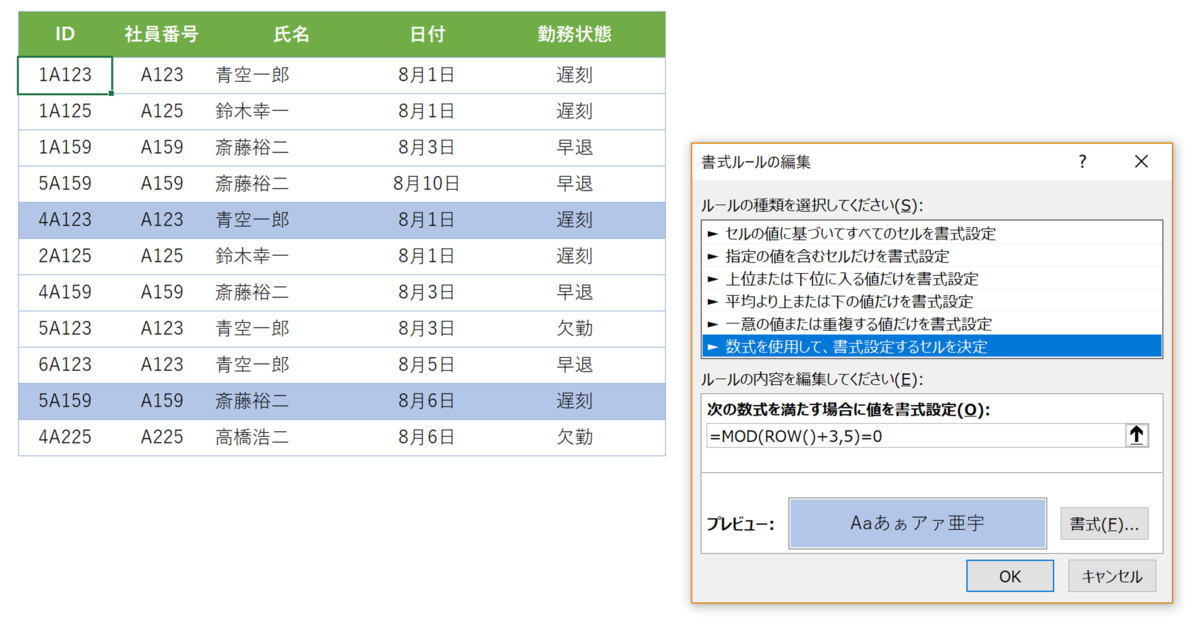Select rule 指定の値を含むセルだけを書式設定

[x=850, y=256]
